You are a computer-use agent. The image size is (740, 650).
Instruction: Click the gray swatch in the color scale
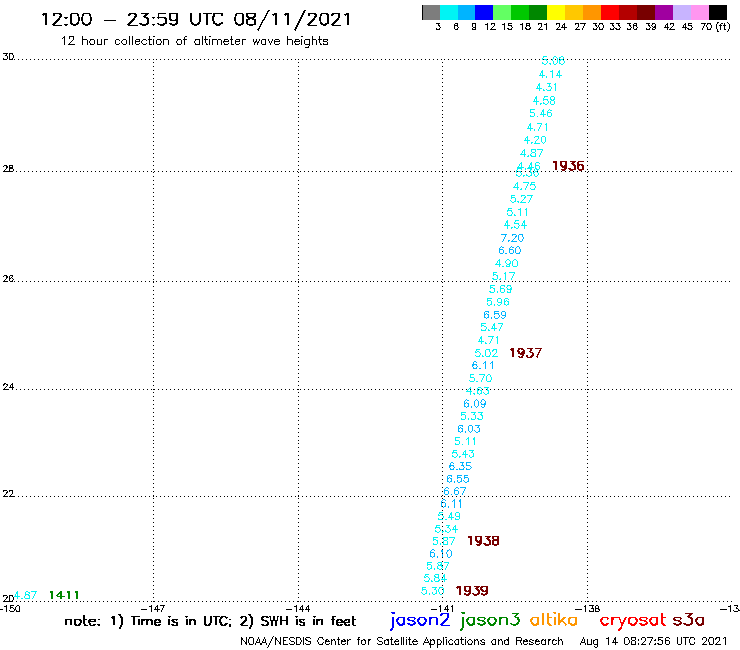(431, 12)
